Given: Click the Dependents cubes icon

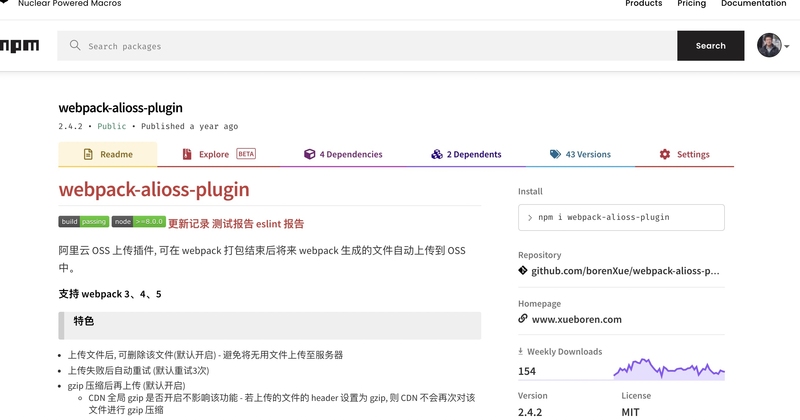Looking at the screenshot, I should 437,154.
